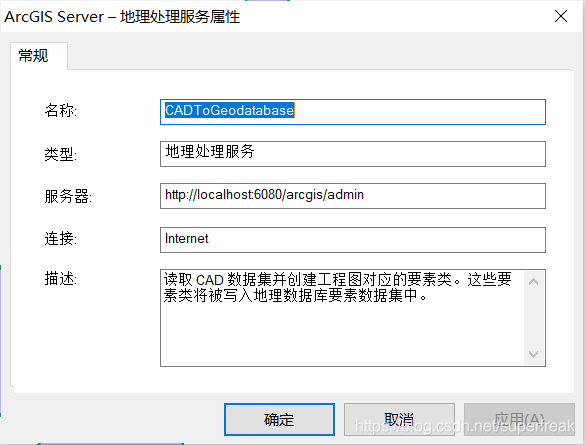Confirm with the 确定 button
585x445 pixels.
279,420
